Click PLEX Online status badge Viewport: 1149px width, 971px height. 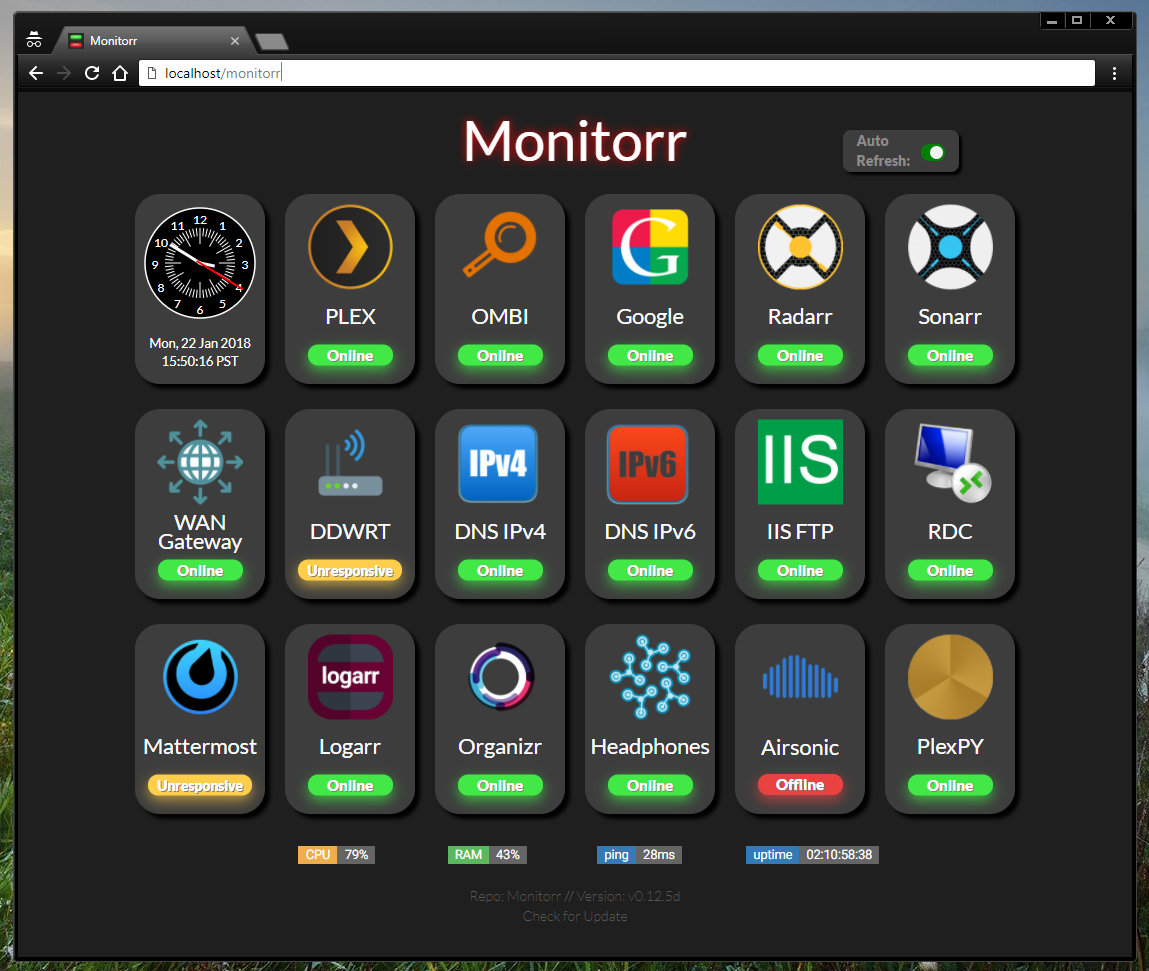pyautogui.click(x=350, y=355)
